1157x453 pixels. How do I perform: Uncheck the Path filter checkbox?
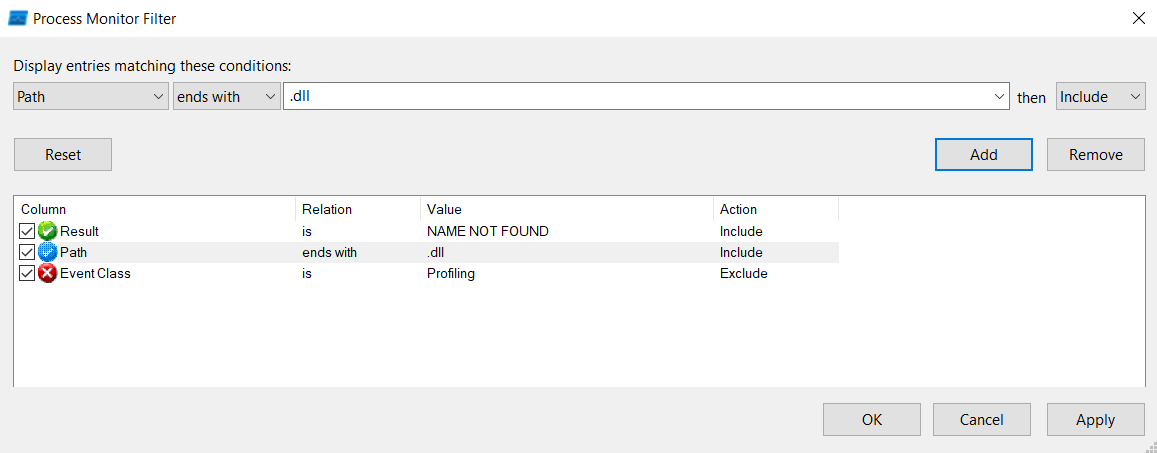tap(27, 252)
